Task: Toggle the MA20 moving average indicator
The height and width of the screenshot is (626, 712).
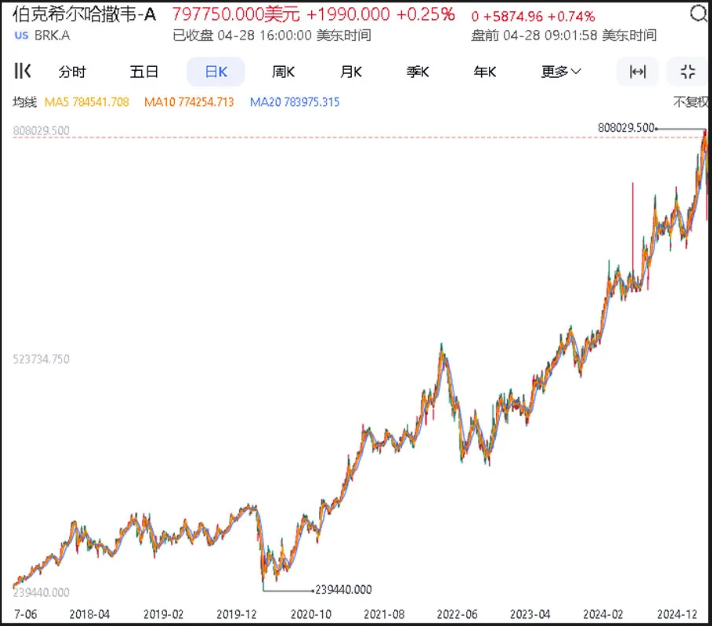Action: tap(294, 102)
